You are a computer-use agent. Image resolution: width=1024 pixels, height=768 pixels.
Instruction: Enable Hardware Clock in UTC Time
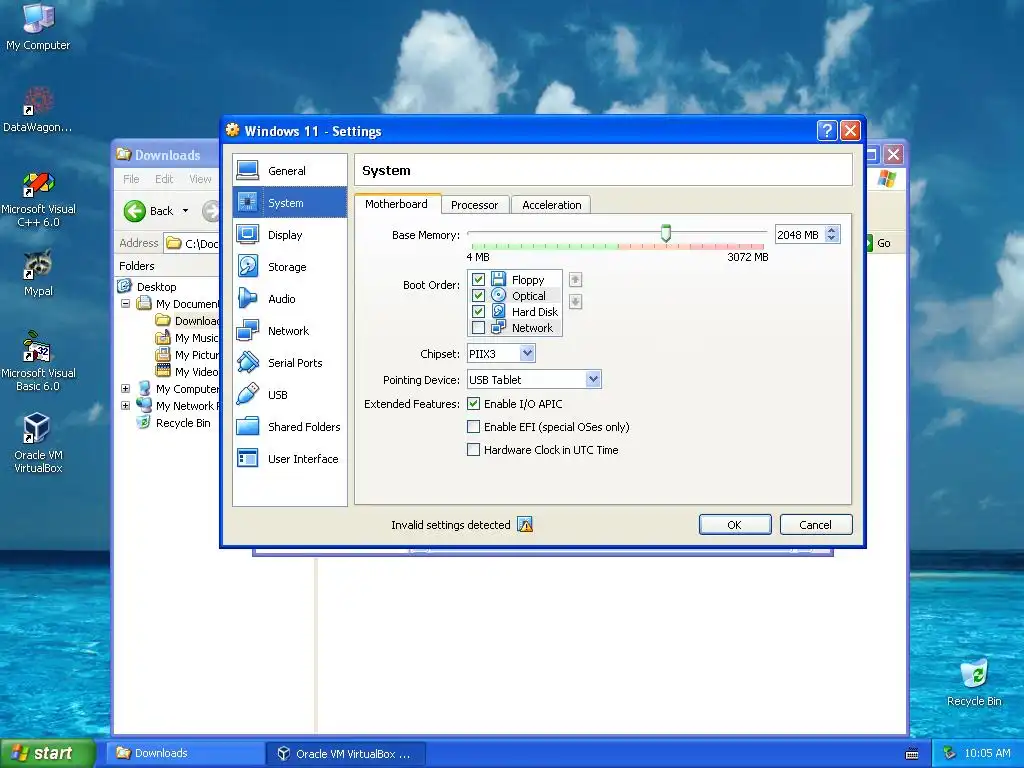[473, 449]
